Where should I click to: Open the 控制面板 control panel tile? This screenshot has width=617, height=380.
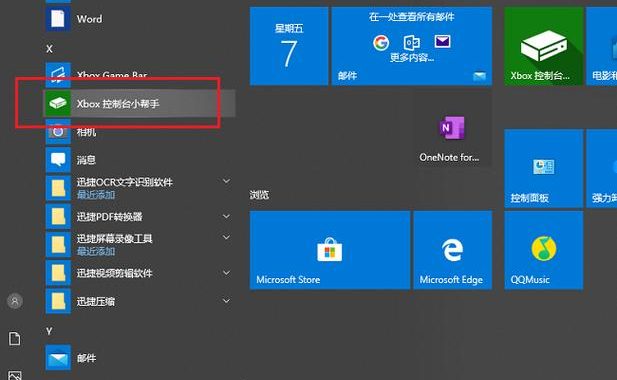pos(543,168)
